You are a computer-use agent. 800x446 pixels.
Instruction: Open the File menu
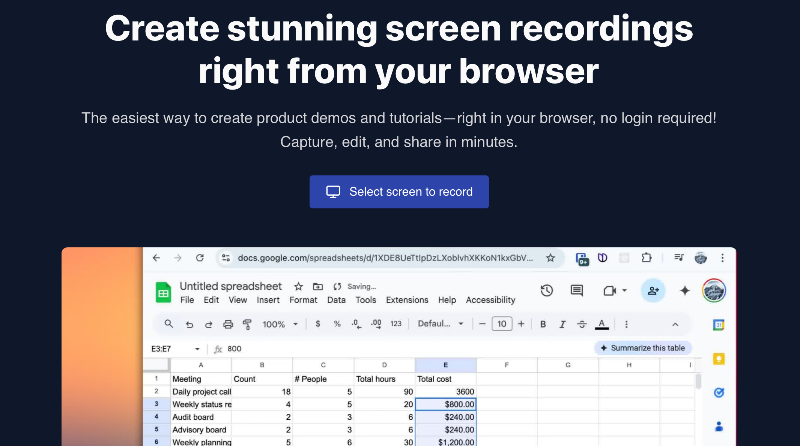coord(187,300)
